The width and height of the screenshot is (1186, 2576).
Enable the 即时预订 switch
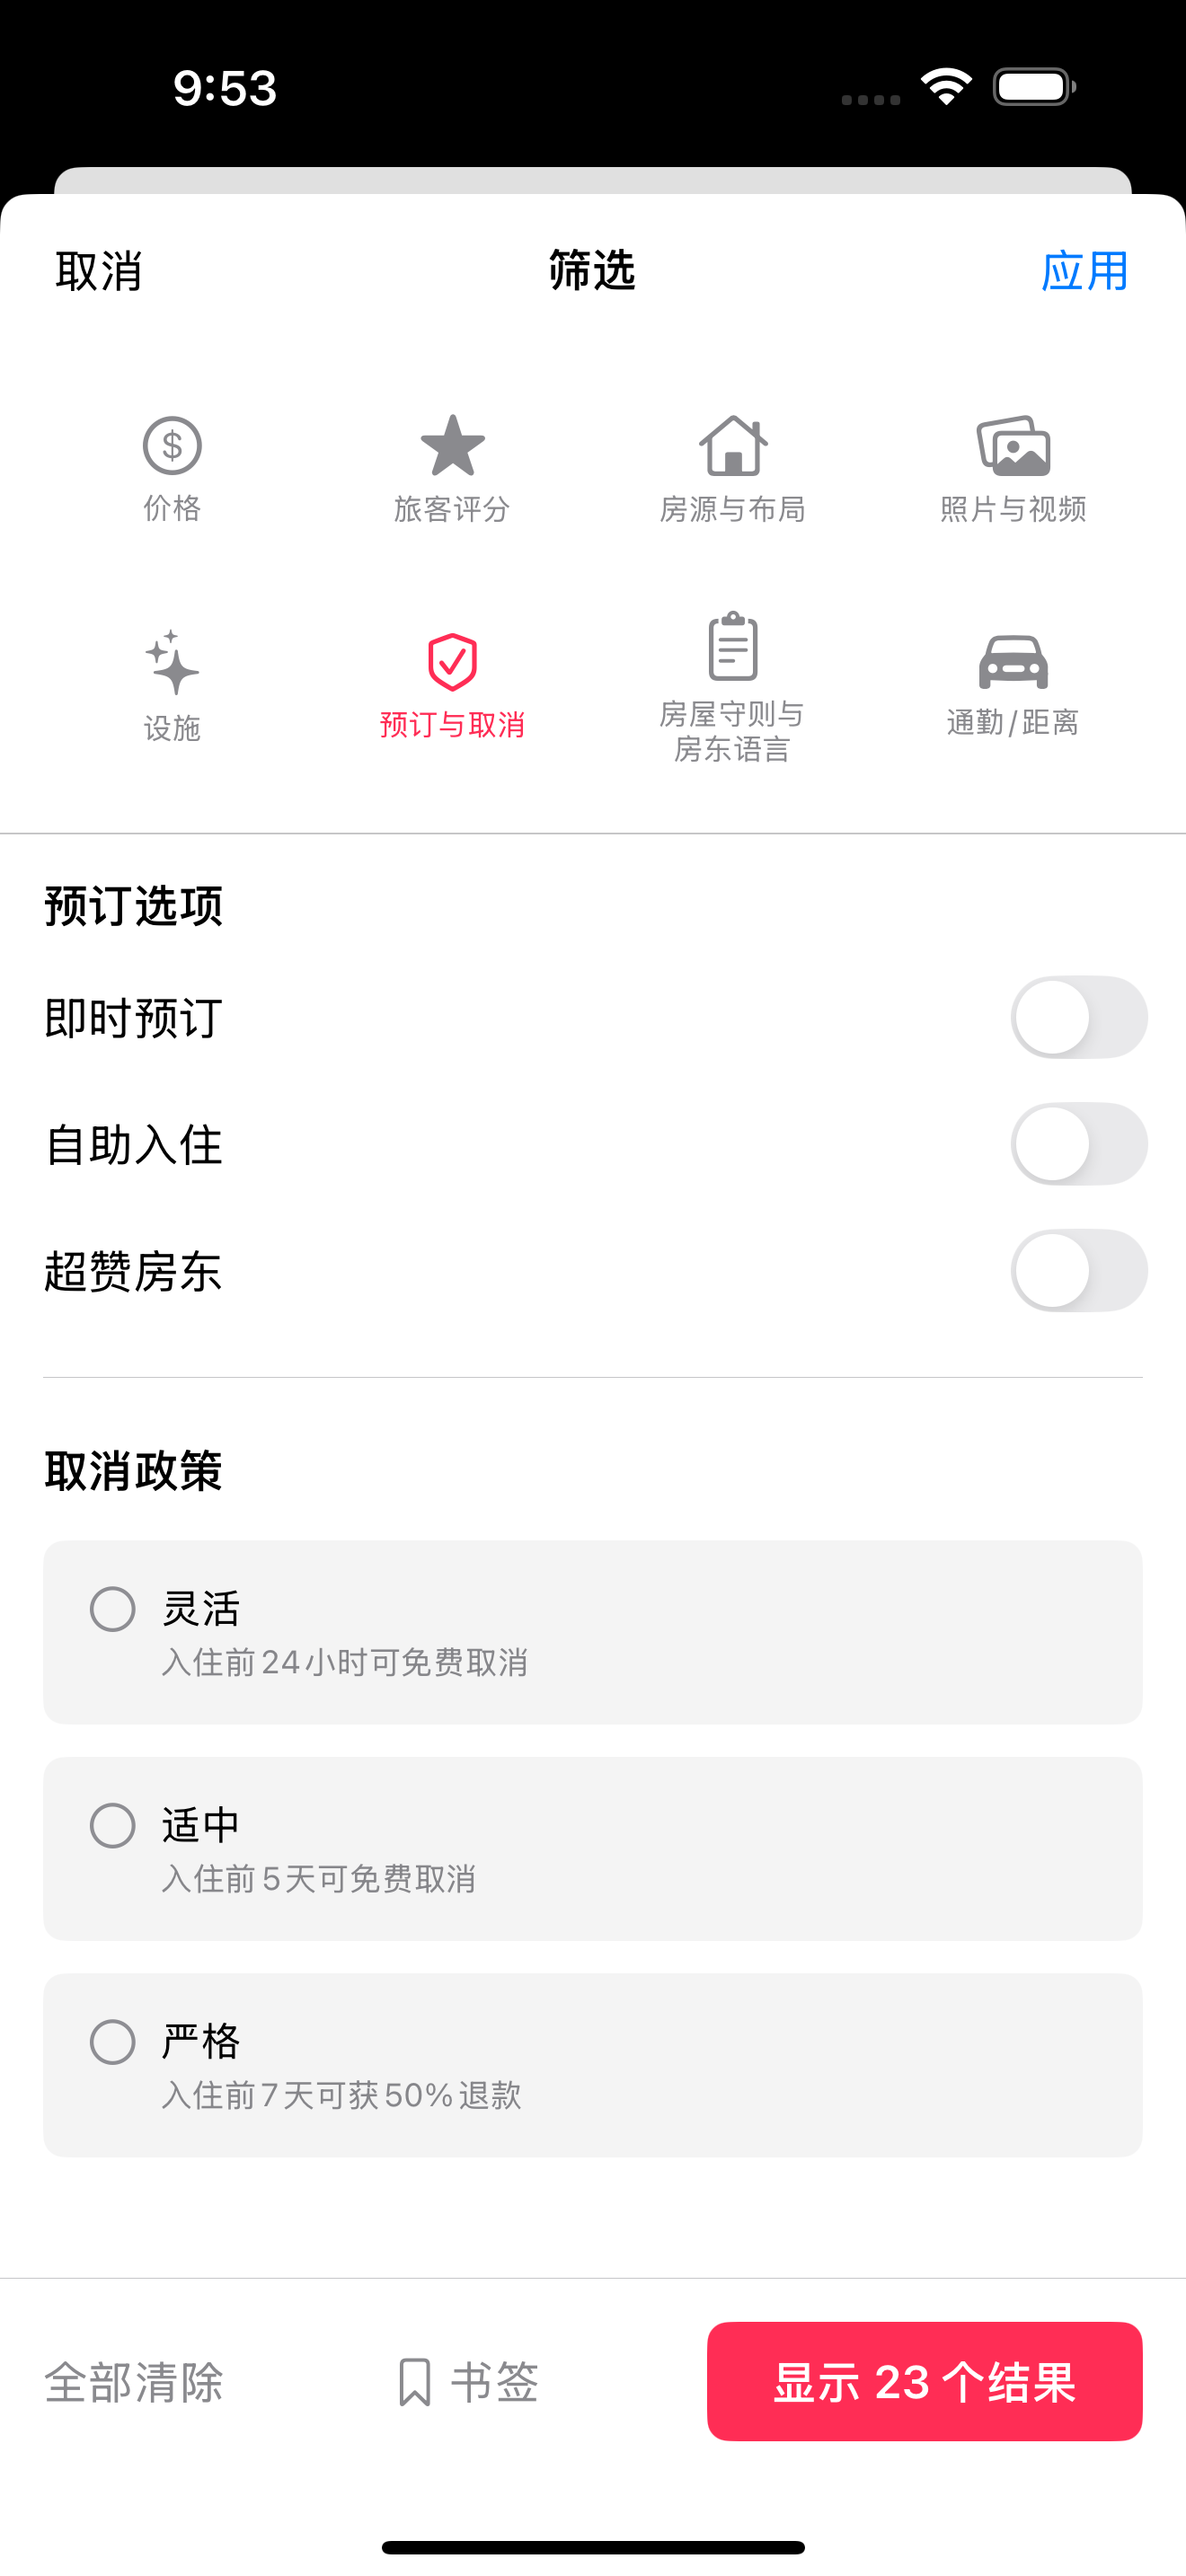tap(1078, 1017)
